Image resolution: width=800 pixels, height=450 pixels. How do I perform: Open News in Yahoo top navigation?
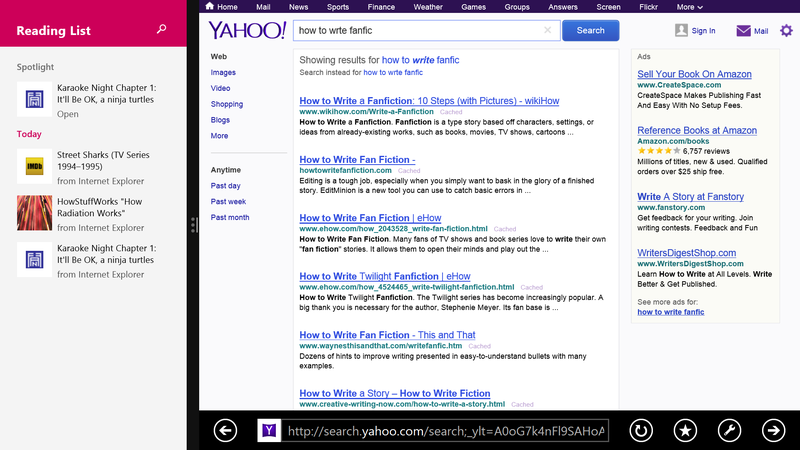tap(298, 7)
